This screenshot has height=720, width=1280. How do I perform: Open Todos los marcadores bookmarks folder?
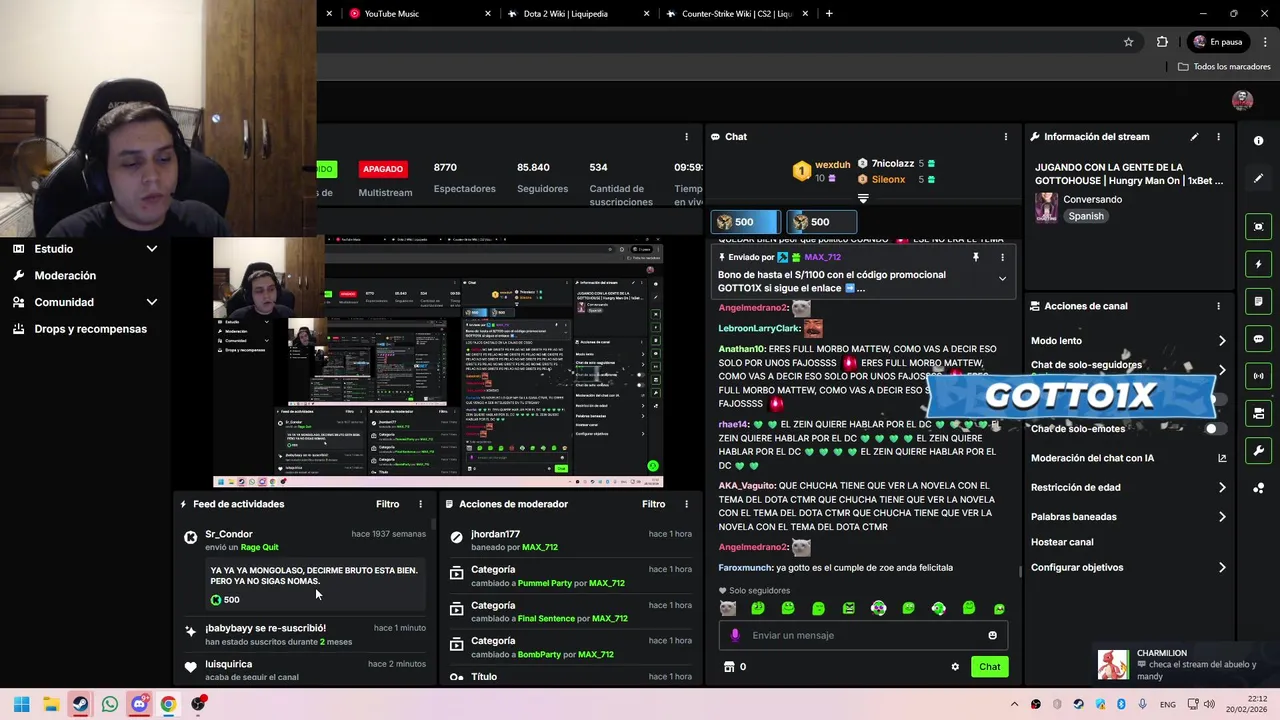1224,67
